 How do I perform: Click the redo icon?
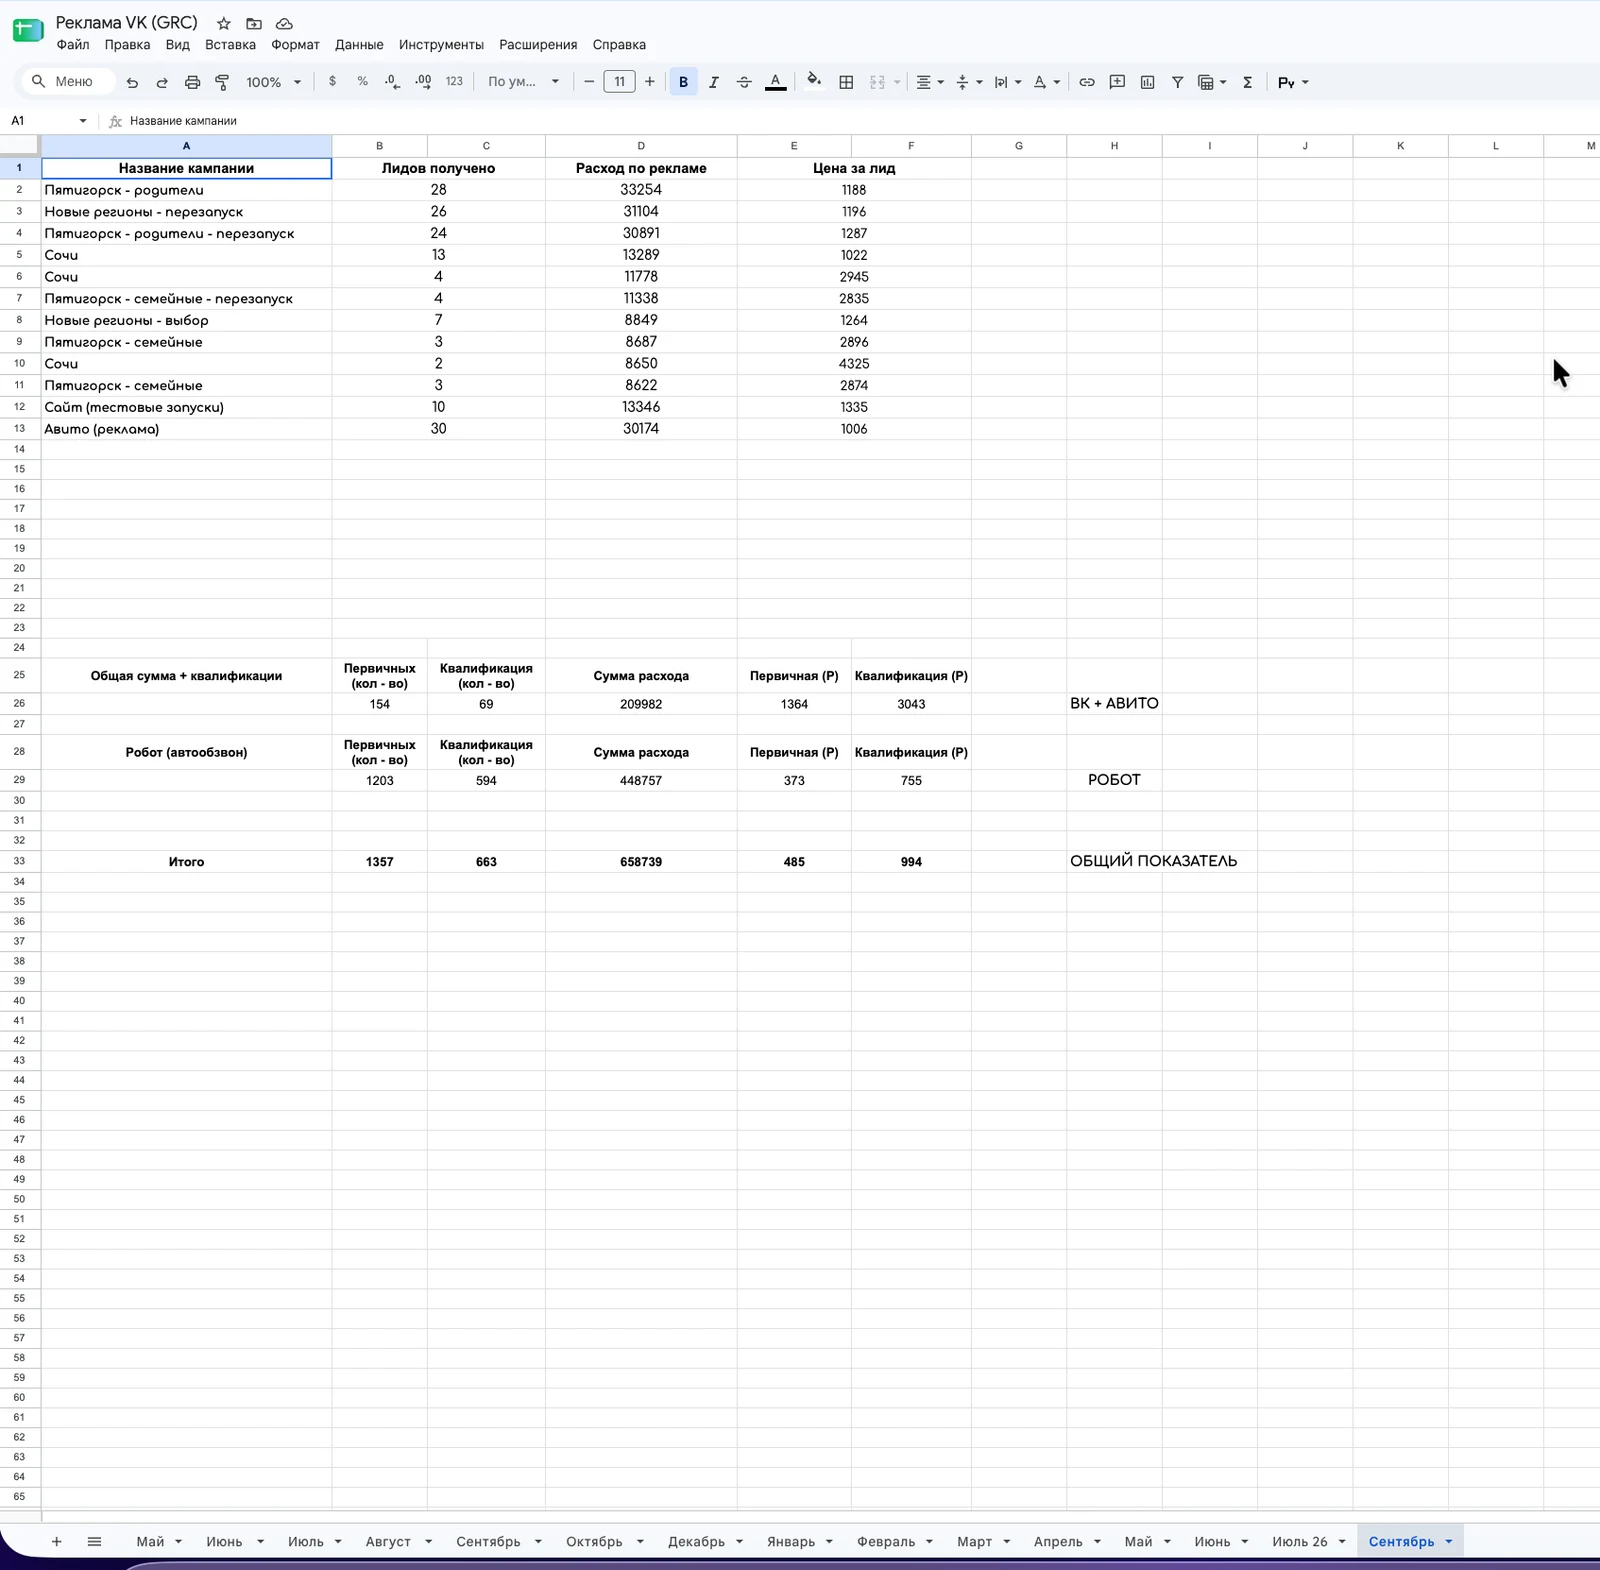[x=162, y=82]
